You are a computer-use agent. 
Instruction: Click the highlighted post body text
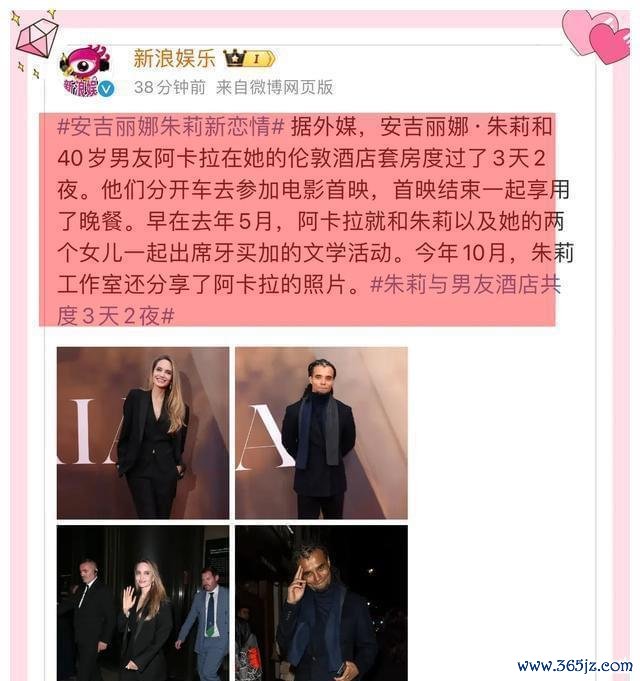point(297,219)
